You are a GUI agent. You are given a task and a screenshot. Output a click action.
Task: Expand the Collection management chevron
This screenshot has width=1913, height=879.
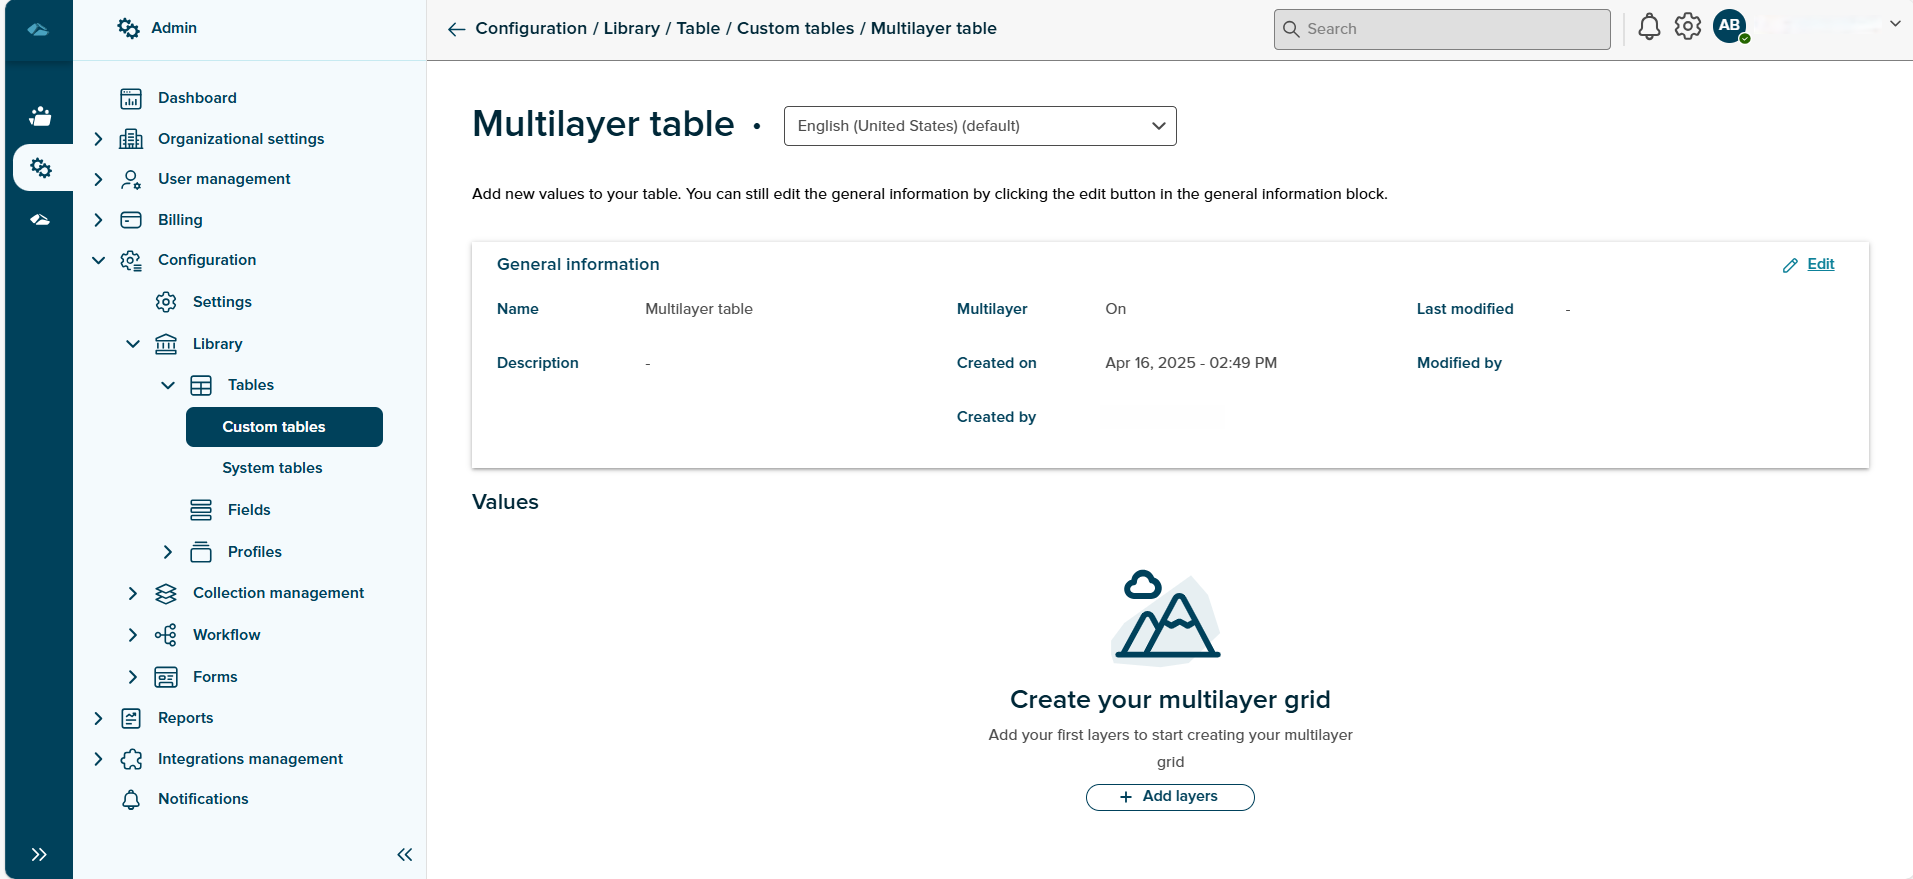point(133,593)
